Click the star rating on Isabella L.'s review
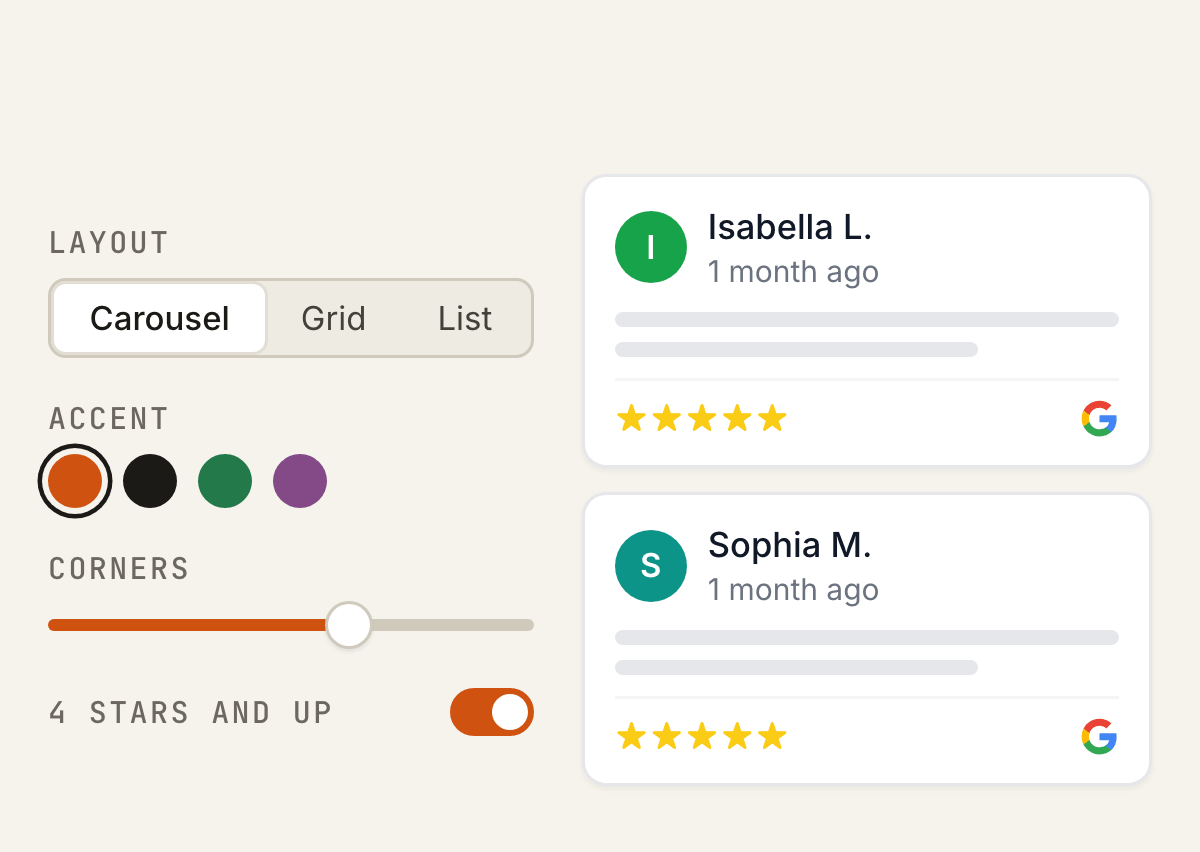The height and width of the screenshot is (852, 1200). [702, 418]
